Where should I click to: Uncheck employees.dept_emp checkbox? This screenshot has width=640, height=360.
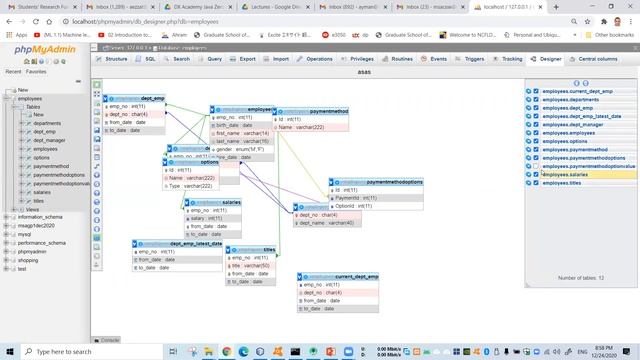536,108
